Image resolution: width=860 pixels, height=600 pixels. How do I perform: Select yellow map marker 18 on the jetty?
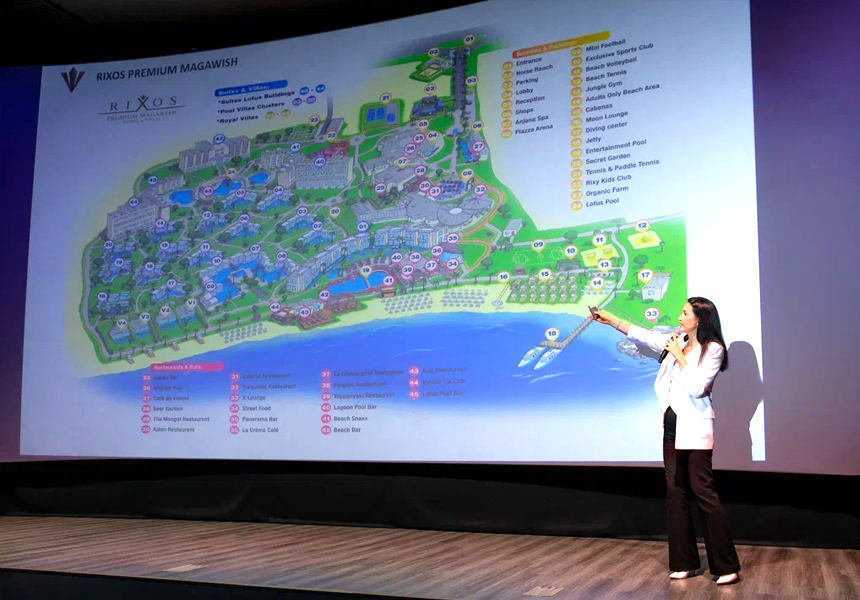(552, 333)
